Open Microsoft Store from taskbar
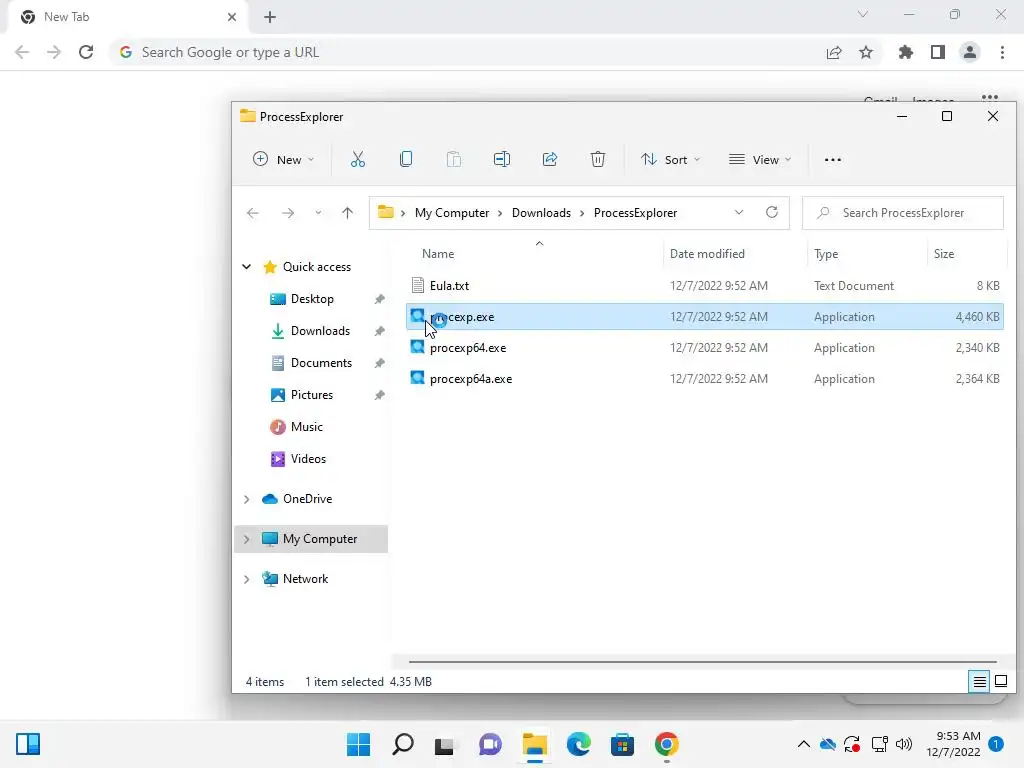 [x=622, y=744]
